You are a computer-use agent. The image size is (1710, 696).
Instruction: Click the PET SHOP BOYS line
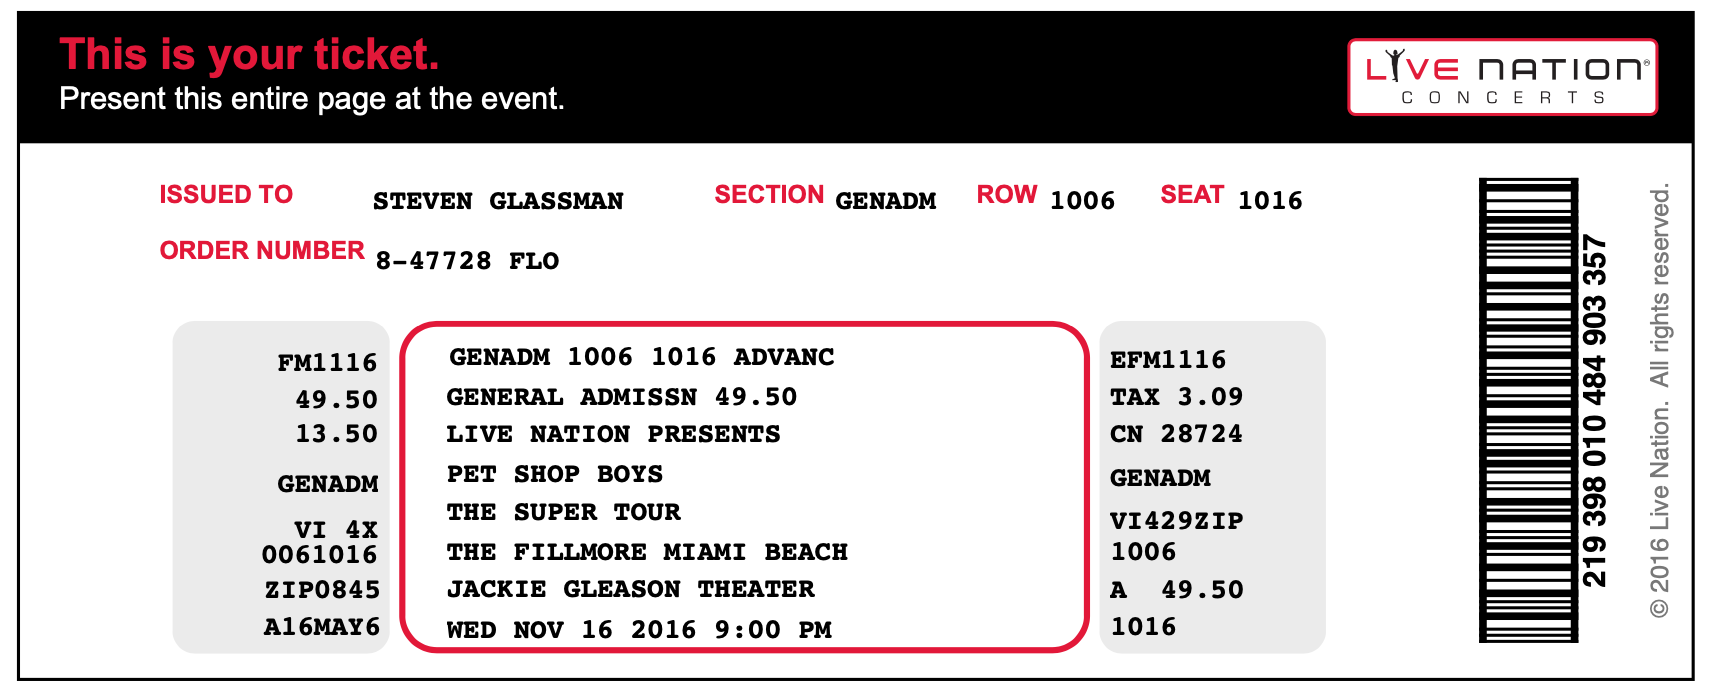click(x=555, y=474)
